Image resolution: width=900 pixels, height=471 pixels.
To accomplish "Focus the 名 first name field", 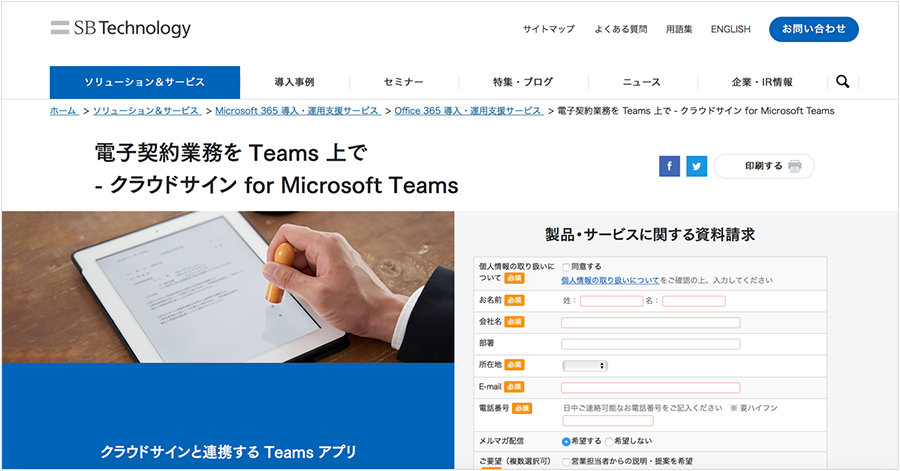I will point(693,301).
